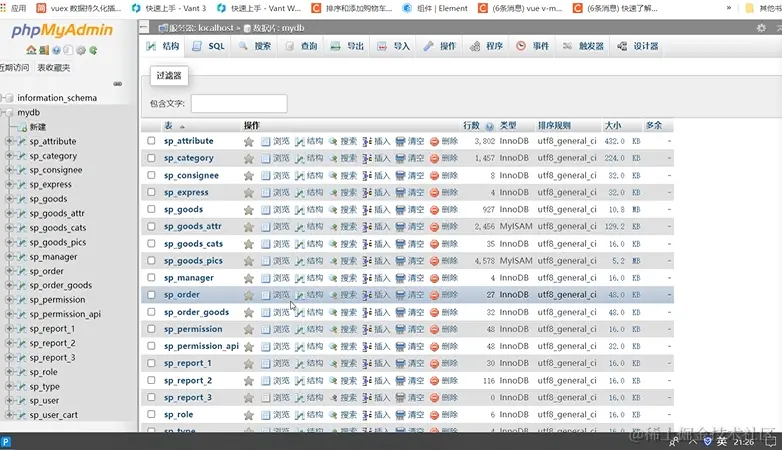The width and height of the screenshot is (782, 450).
Task: Click structure icon for sp_permission row
Action: pyautogui.click(x=299, y=329)
